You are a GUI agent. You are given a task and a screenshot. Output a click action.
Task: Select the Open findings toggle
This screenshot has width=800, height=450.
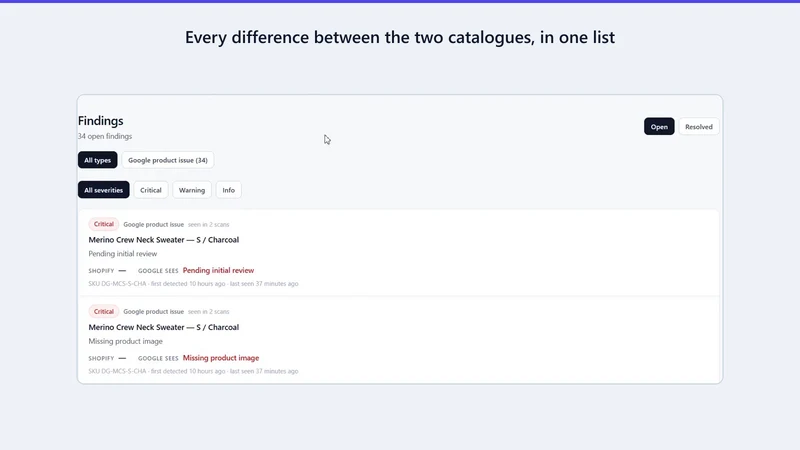pos(659,127)
